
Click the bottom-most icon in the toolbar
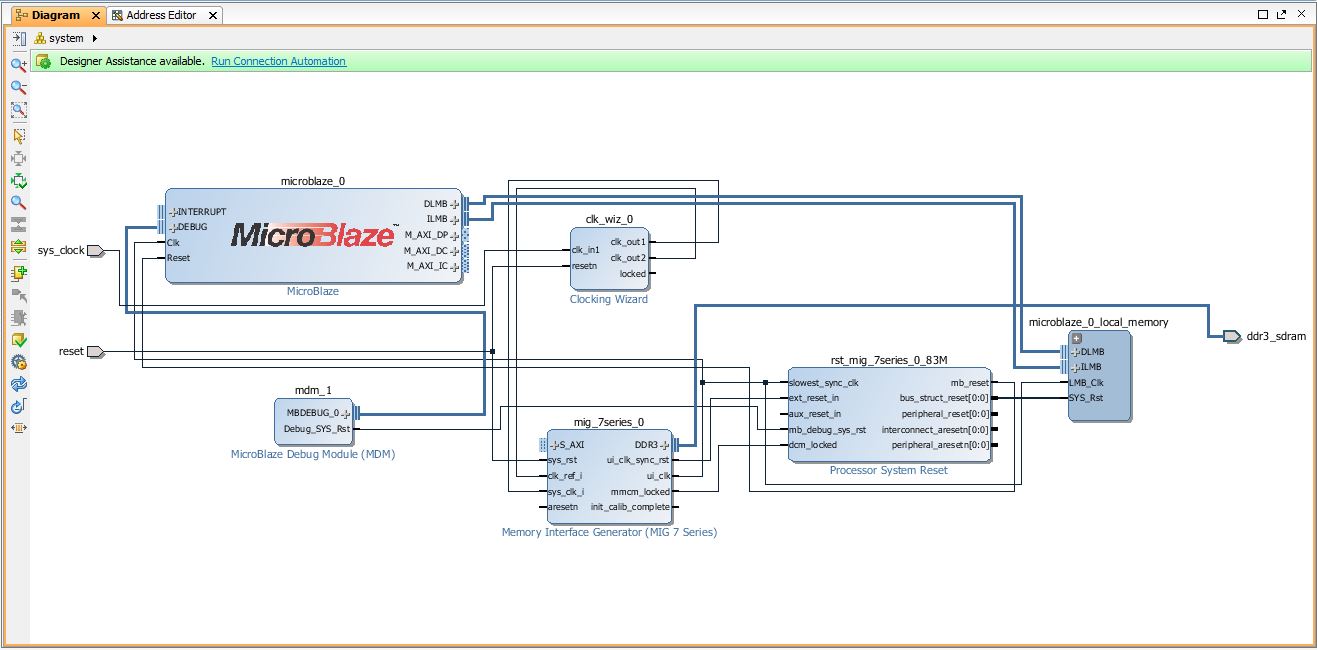click(19, 428)
